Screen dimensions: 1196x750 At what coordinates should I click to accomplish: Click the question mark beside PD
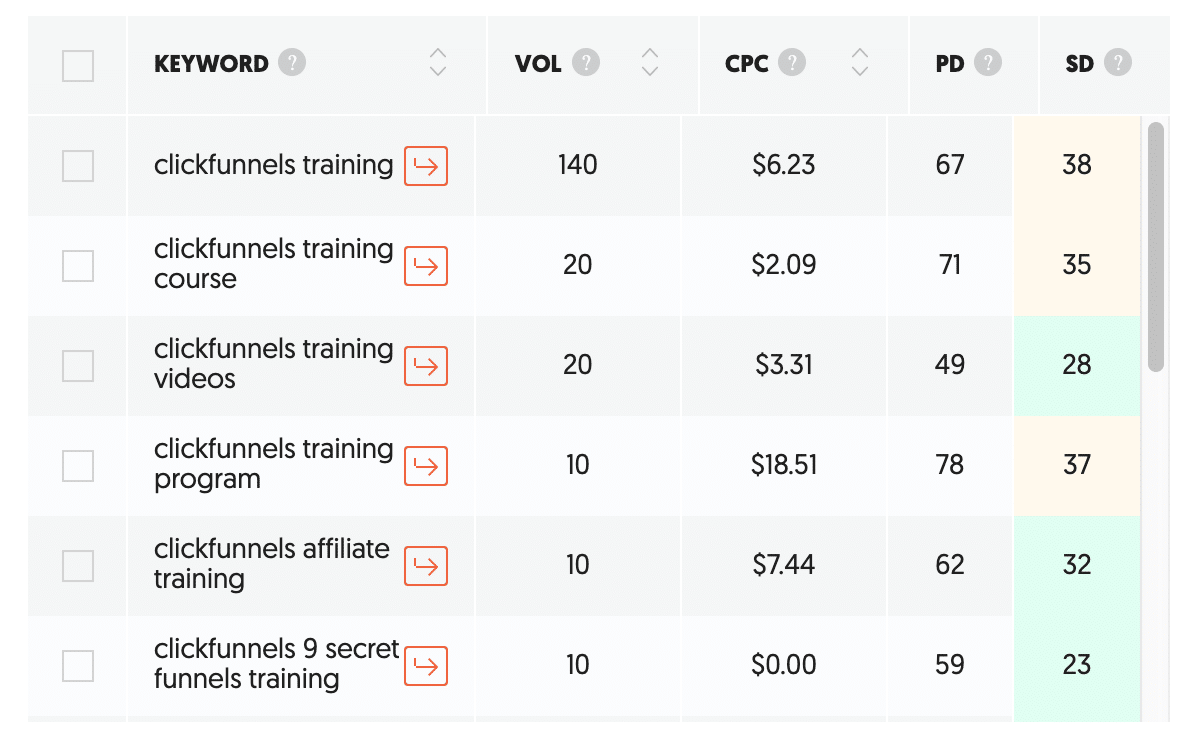(988, 63)
